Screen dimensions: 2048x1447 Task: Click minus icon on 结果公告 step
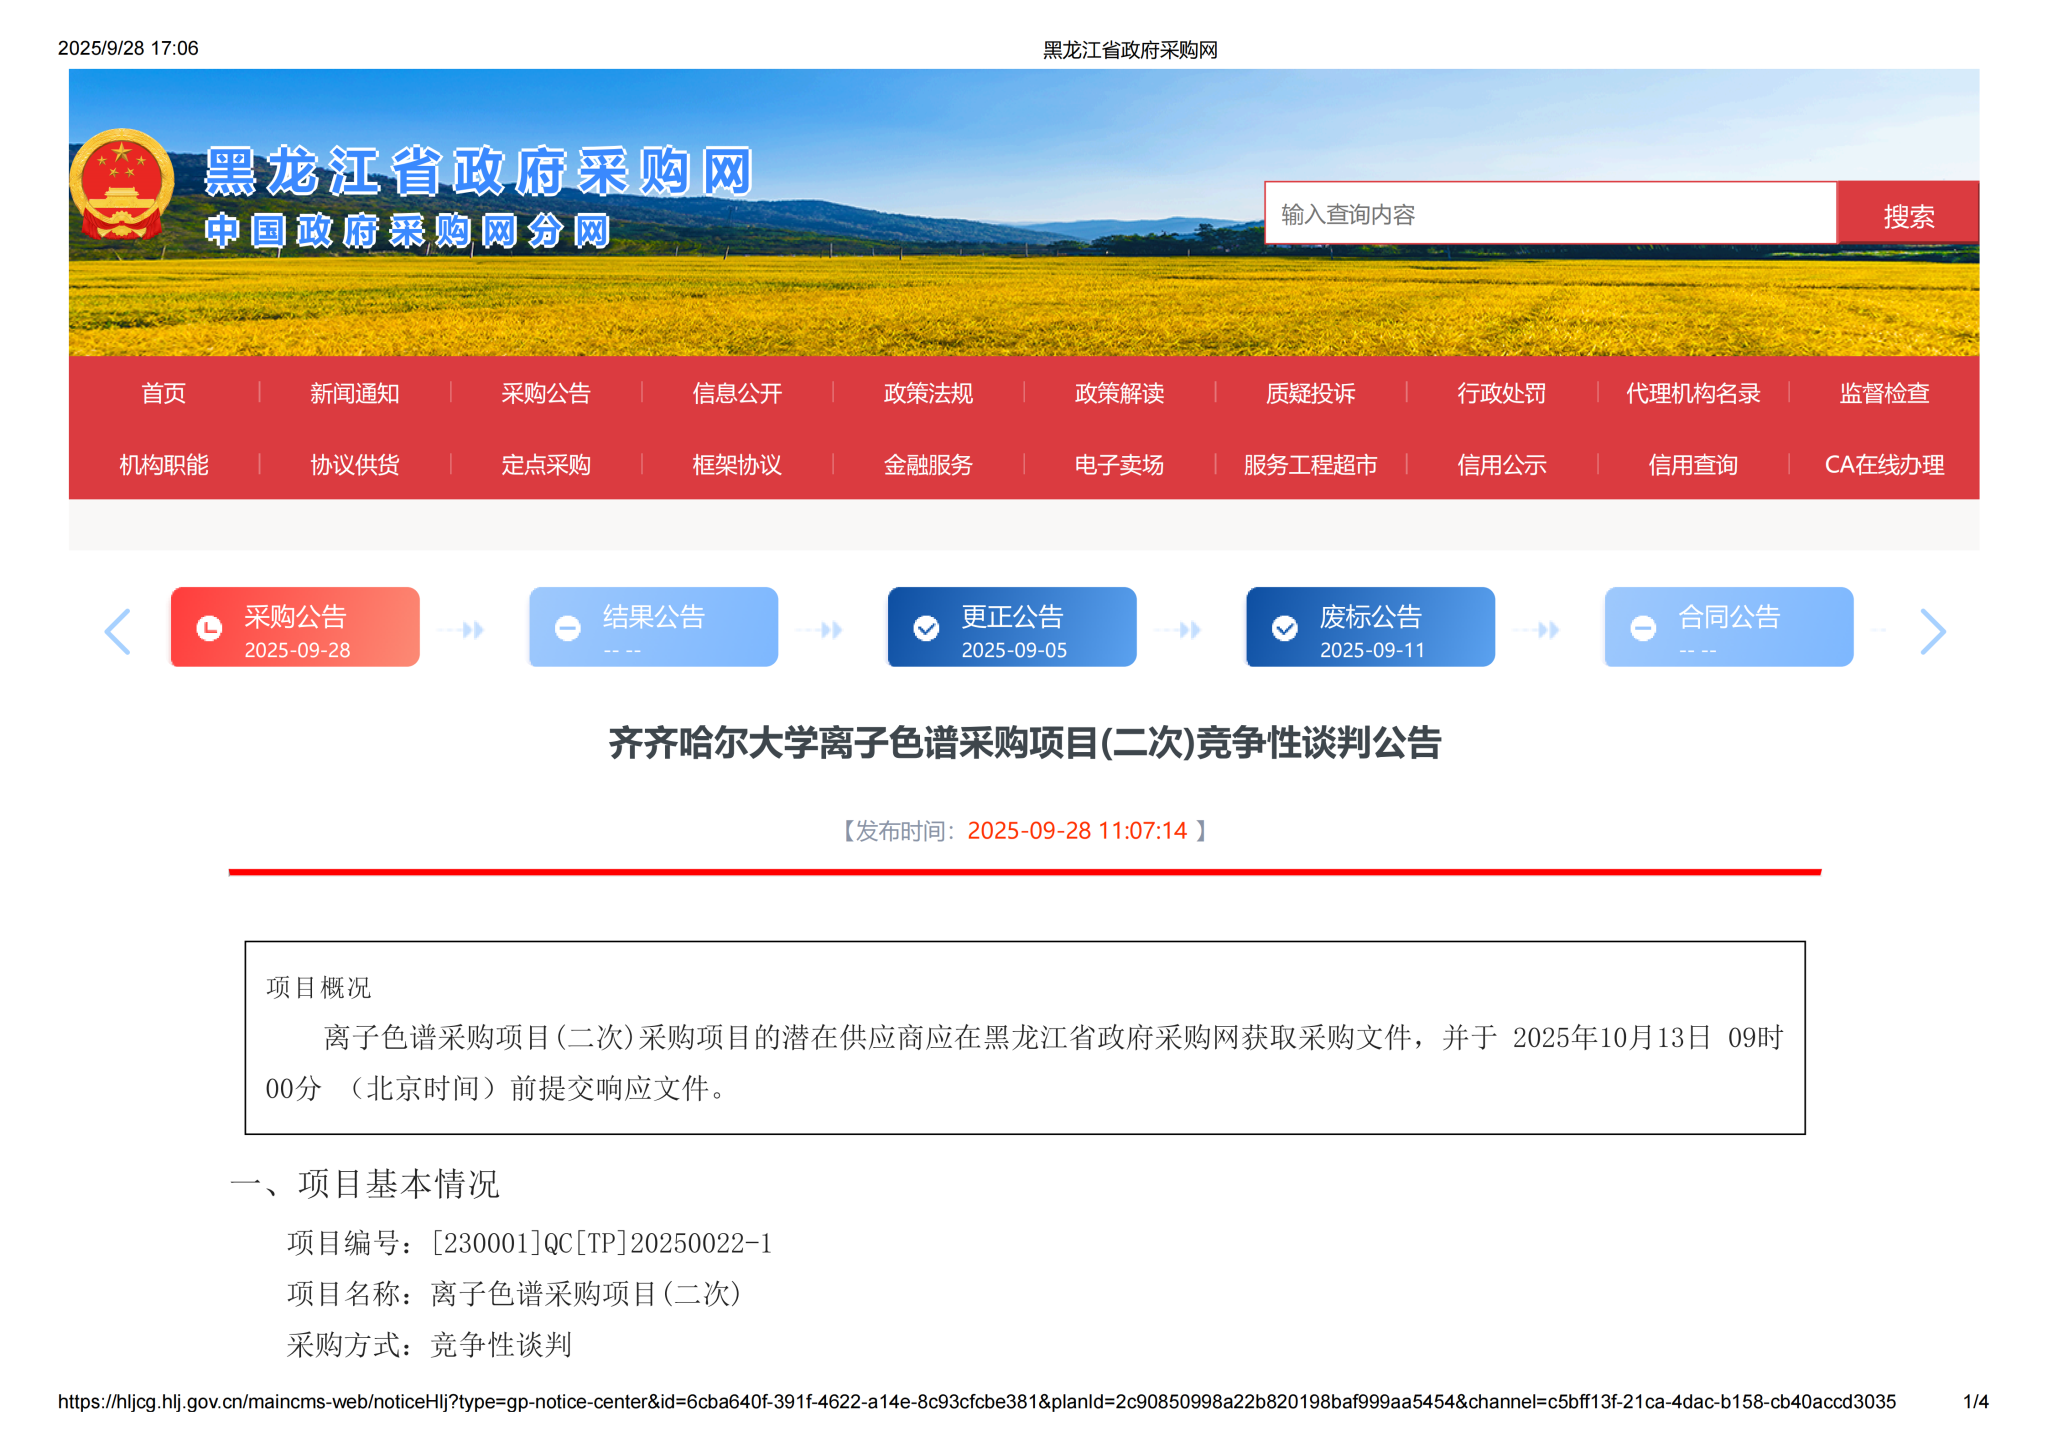(x=568, y=628)
